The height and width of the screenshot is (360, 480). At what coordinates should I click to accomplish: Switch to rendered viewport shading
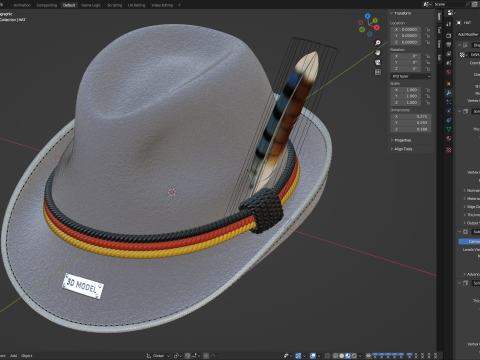[354, 356]
